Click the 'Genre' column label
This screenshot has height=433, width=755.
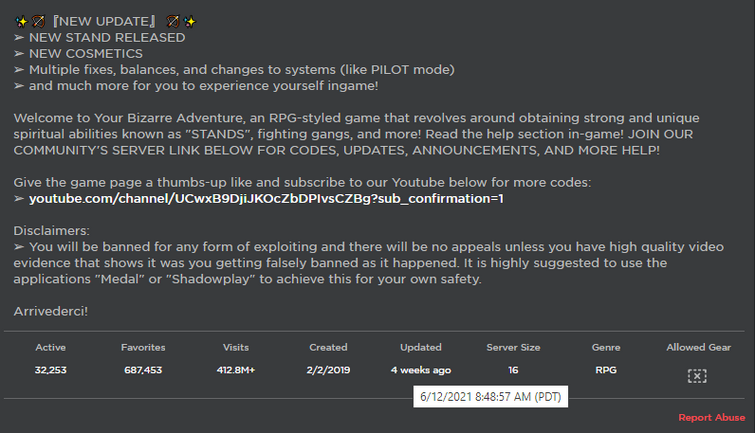(x=606, y=347)
